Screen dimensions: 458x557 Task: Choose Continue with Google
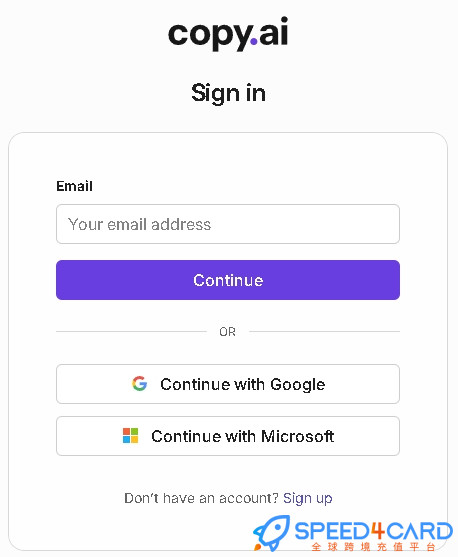228,384
